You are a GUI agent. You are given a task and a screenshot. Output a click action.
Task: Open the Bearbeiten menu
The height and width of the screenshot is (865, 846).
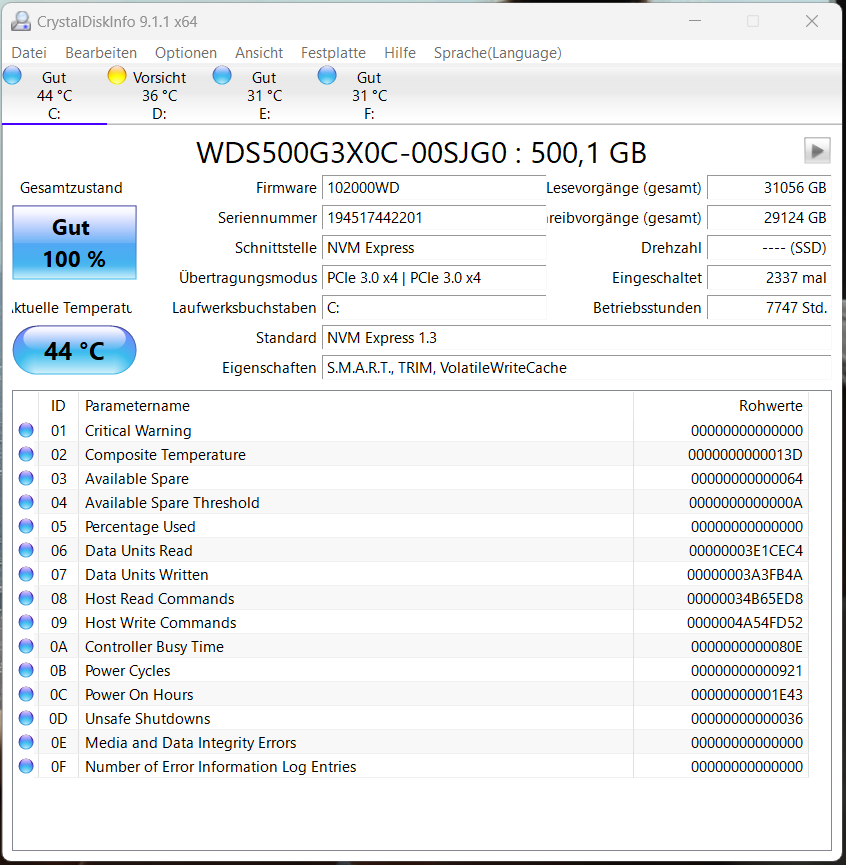tap(101, 53)
